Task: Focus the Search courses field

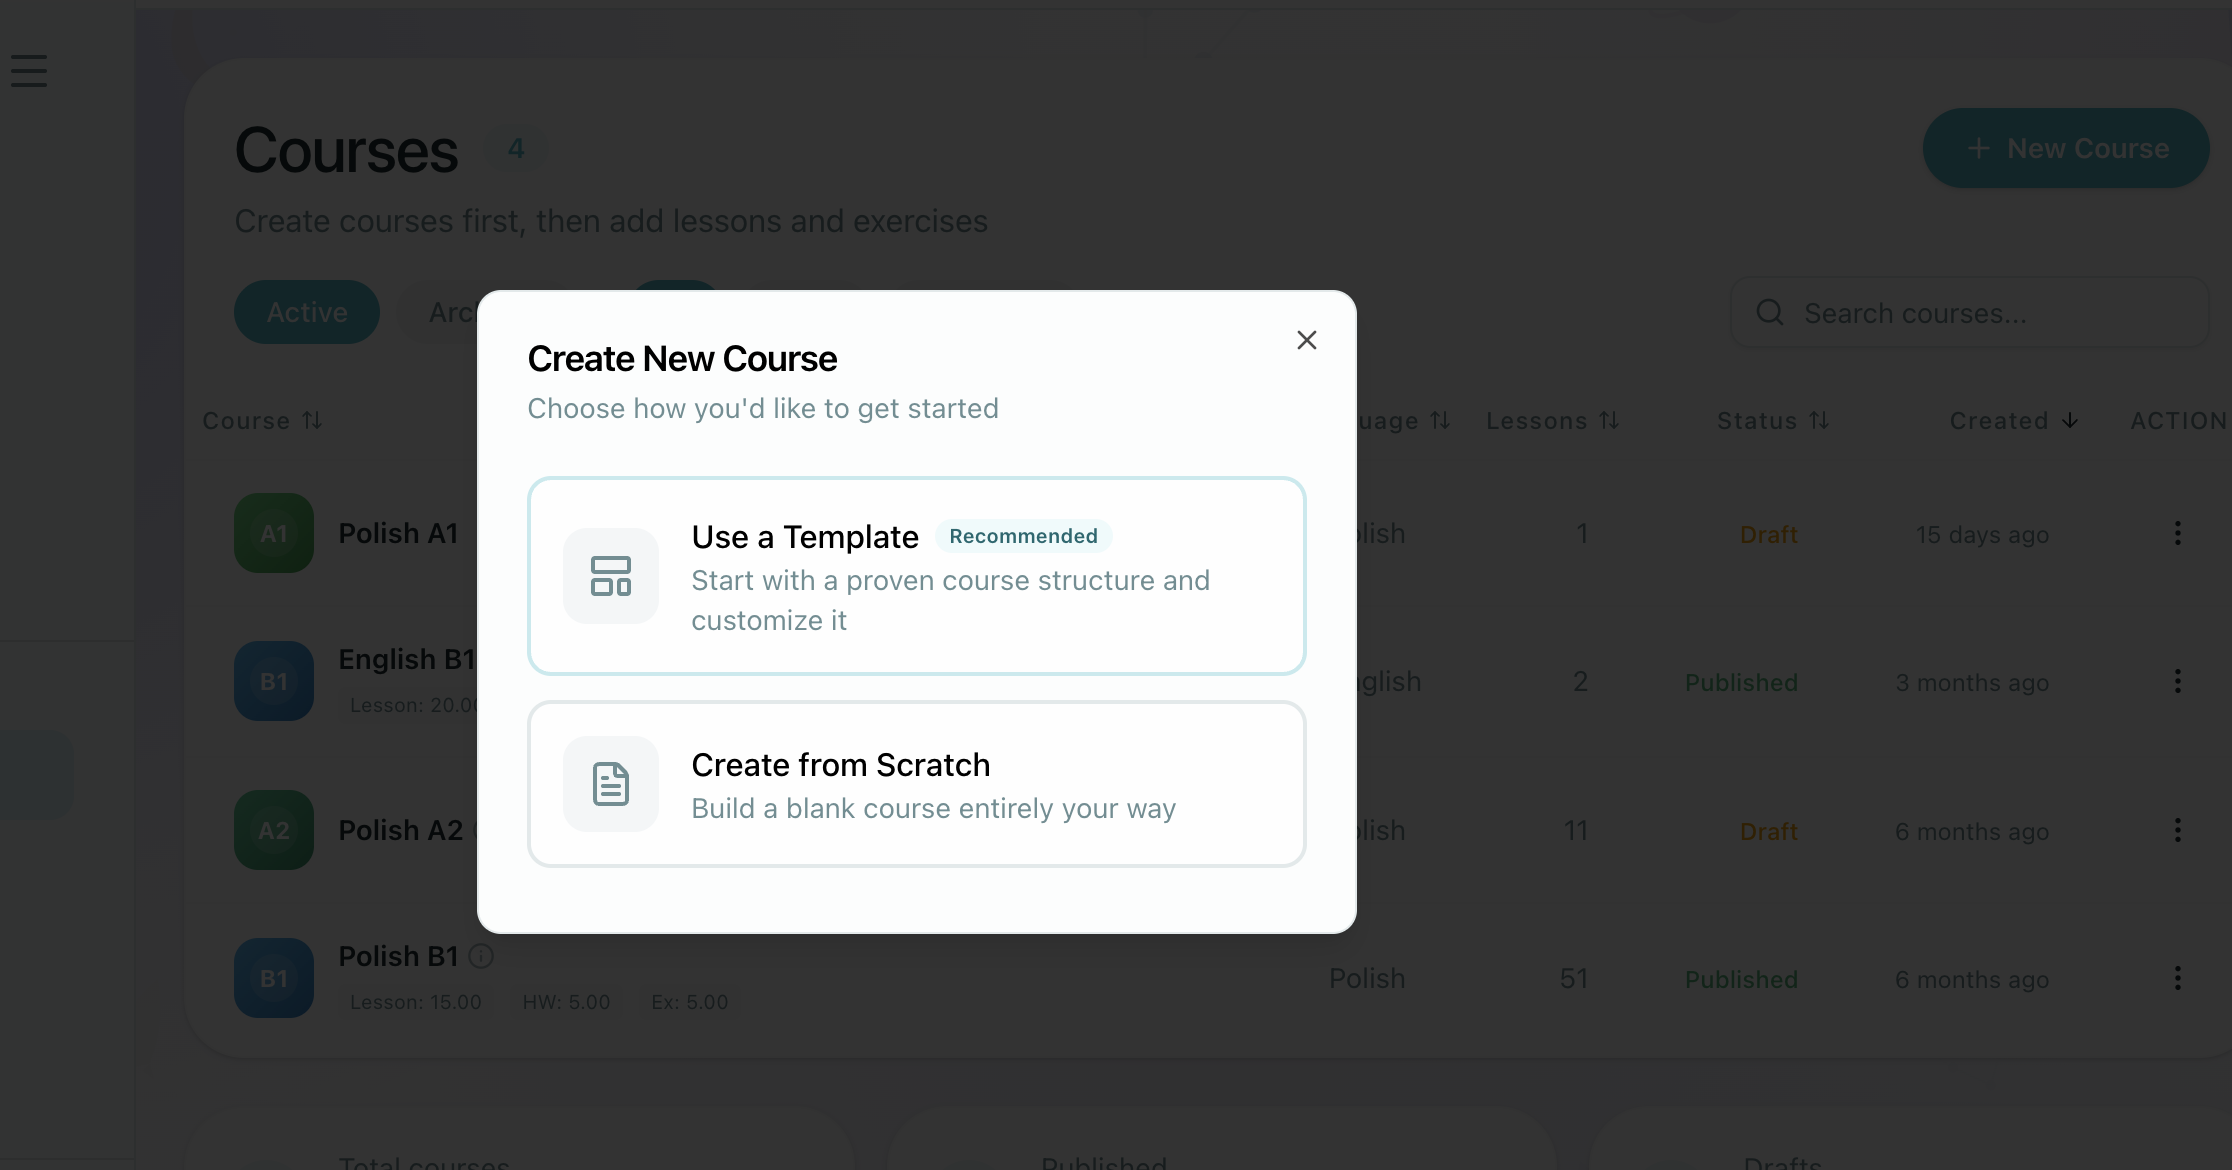Action: (1990, 313)
